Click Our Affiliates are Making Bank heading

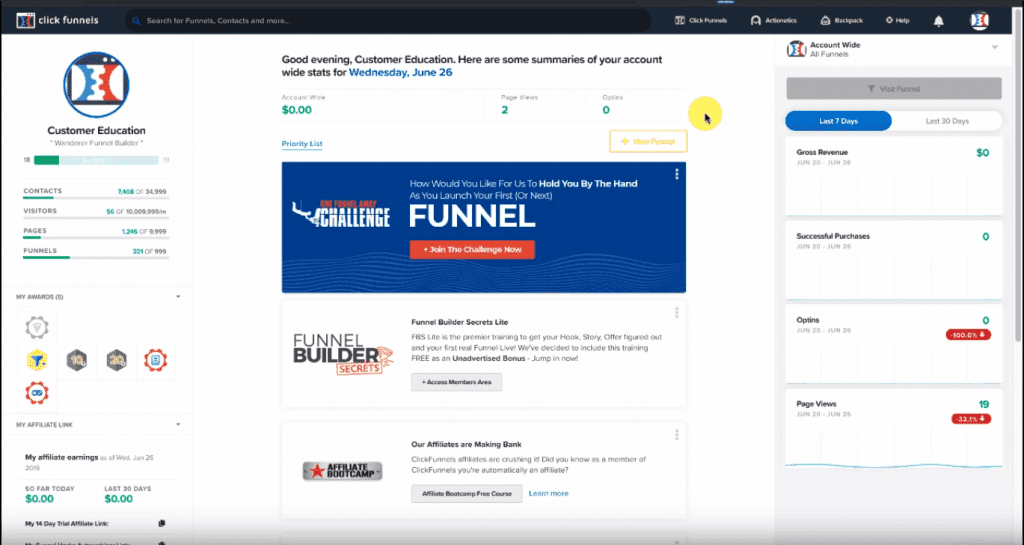(x=466, y=444)
